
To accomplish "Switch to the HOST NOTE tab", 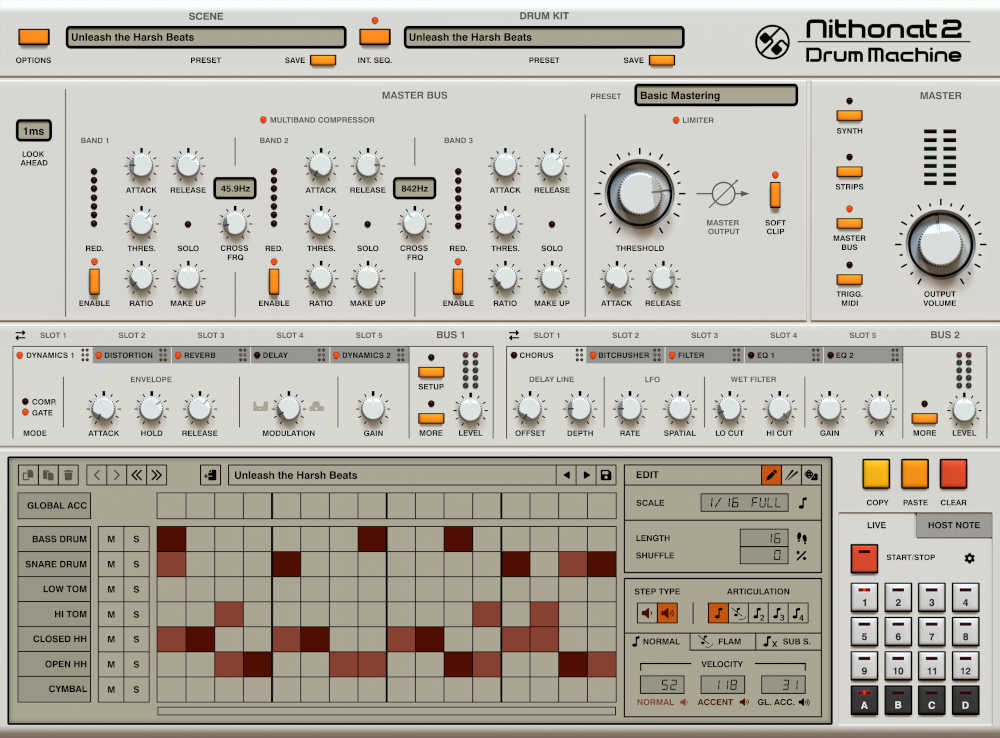I will click(x=953, y=525).
